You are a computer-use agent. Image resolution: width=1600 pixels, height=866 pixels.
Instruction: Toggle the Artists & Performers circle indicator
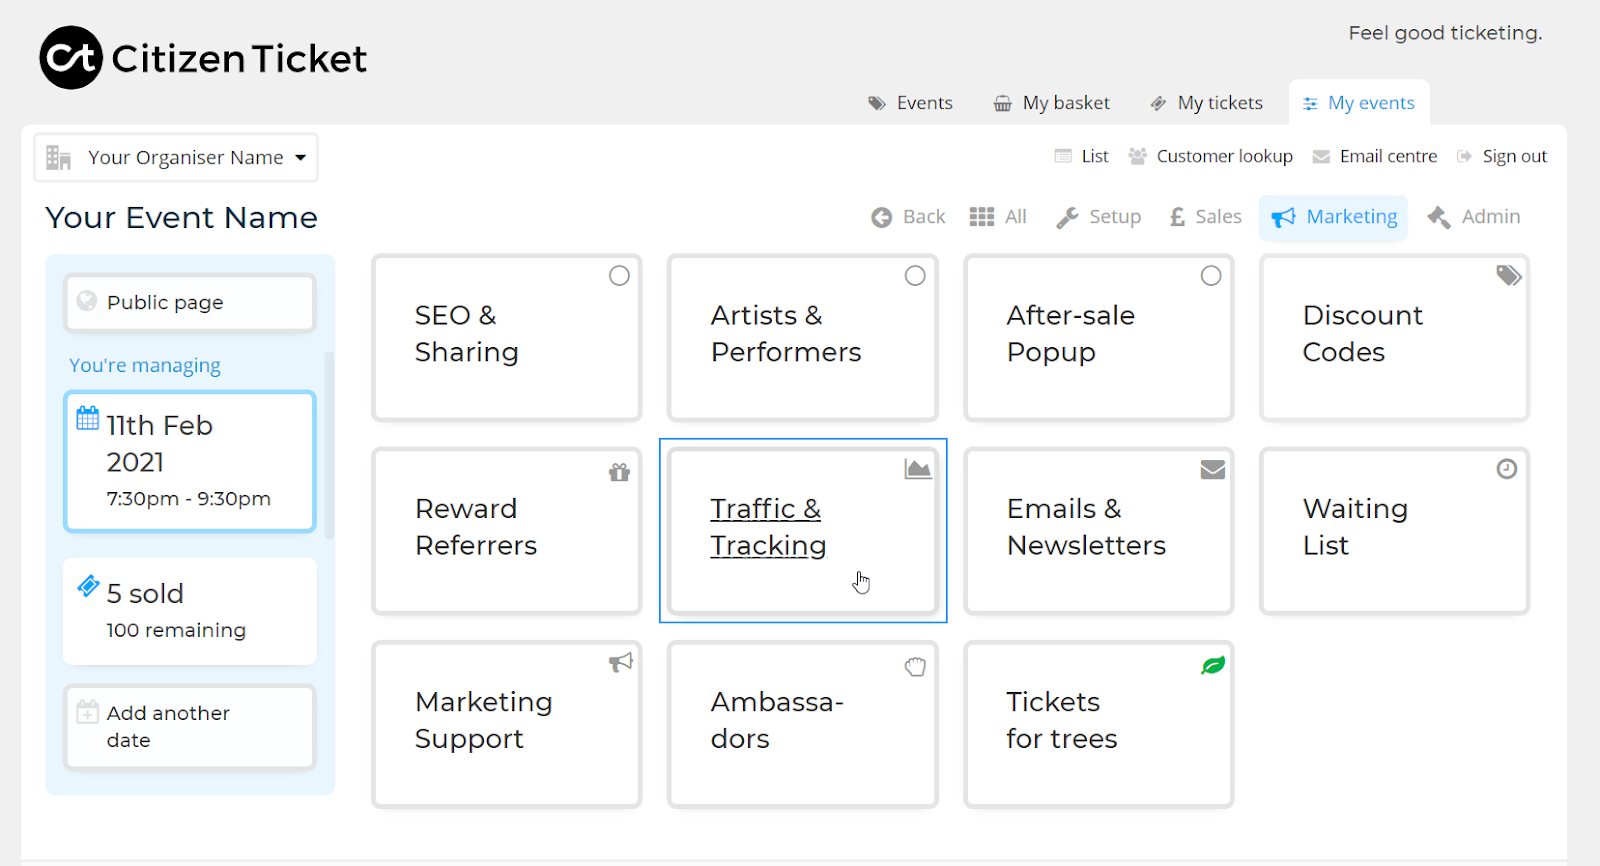(915, 276)
